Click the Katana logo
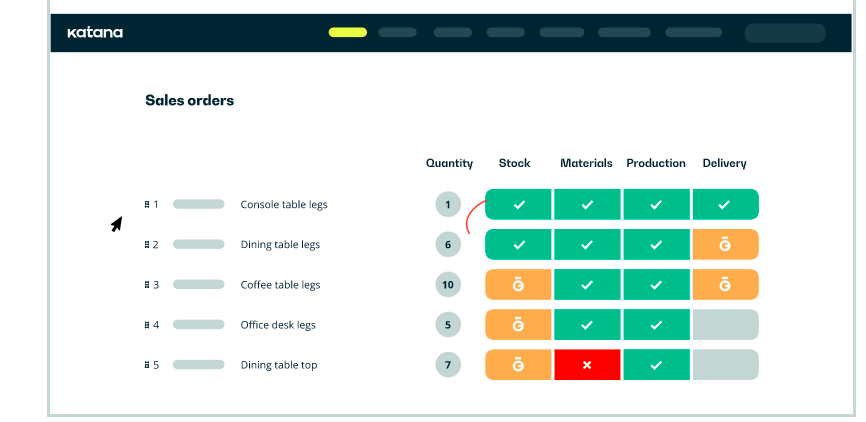The height and width of the screenshot is (422, 866). pos(95,33)
